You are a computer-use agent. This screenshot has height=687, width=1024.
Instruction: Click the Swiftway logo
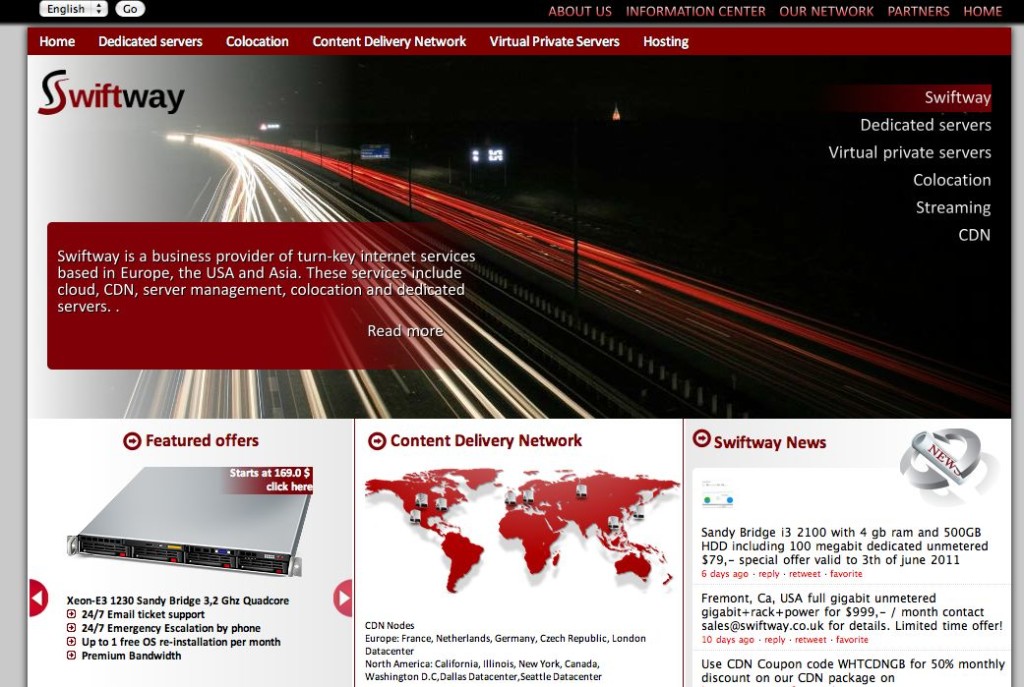coord(111,94)
